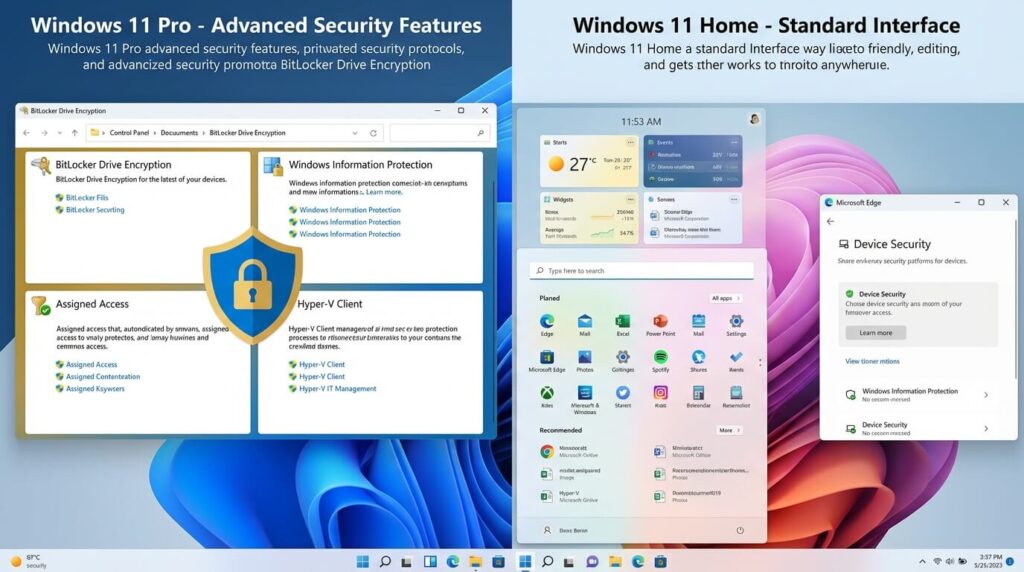The height and width of the screenshot is (572, 1024).
Task: Open the 27°C weather card
Action: coord(589,161)
